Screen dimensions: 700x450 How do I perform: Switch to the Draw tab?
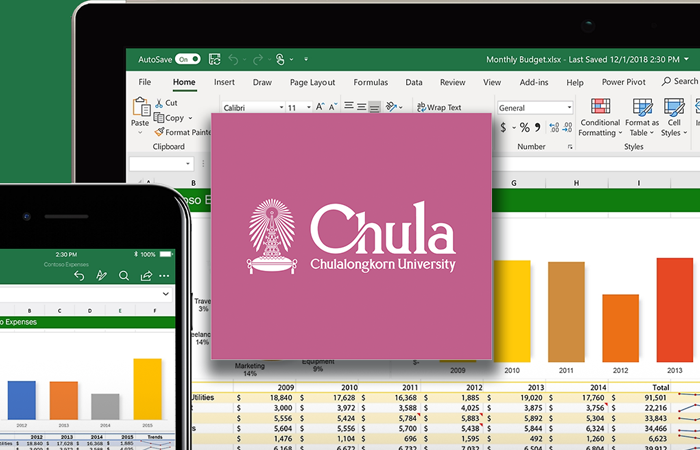tap(262, 82)
